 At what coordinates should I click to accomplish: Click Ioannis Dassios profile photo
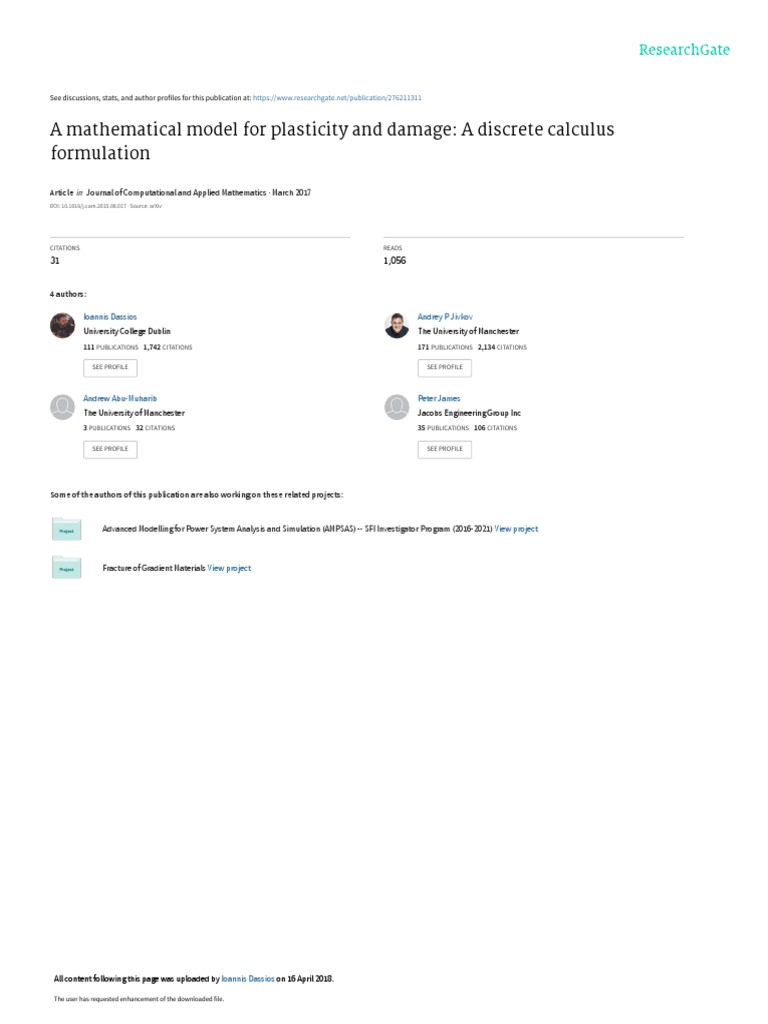62,325
